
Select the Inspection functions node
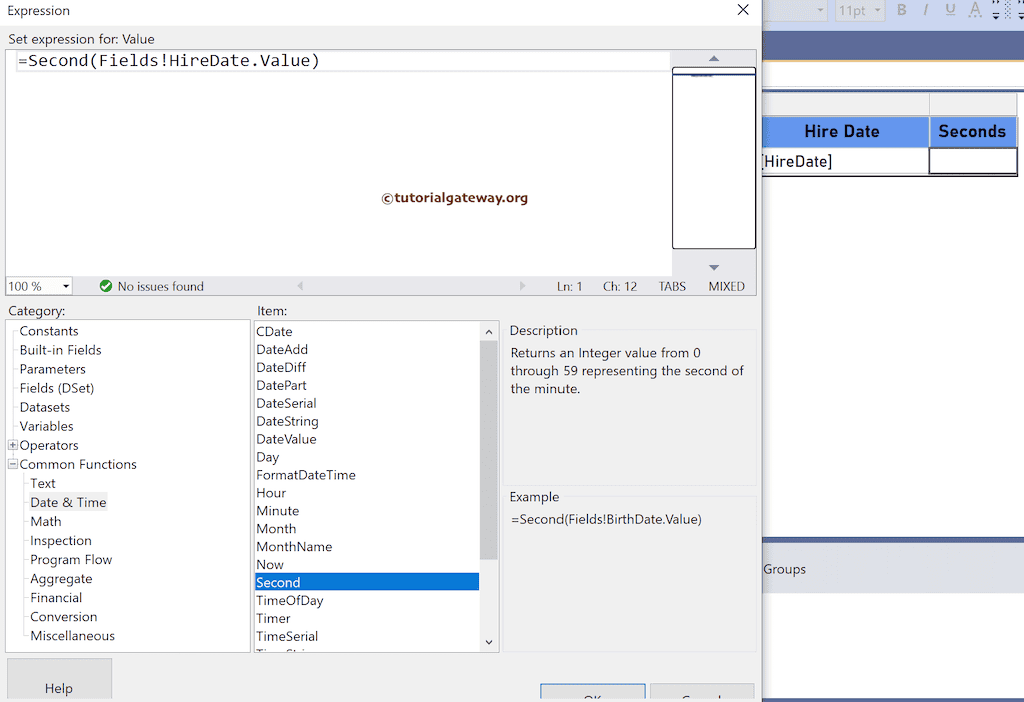tap(61, 540)
